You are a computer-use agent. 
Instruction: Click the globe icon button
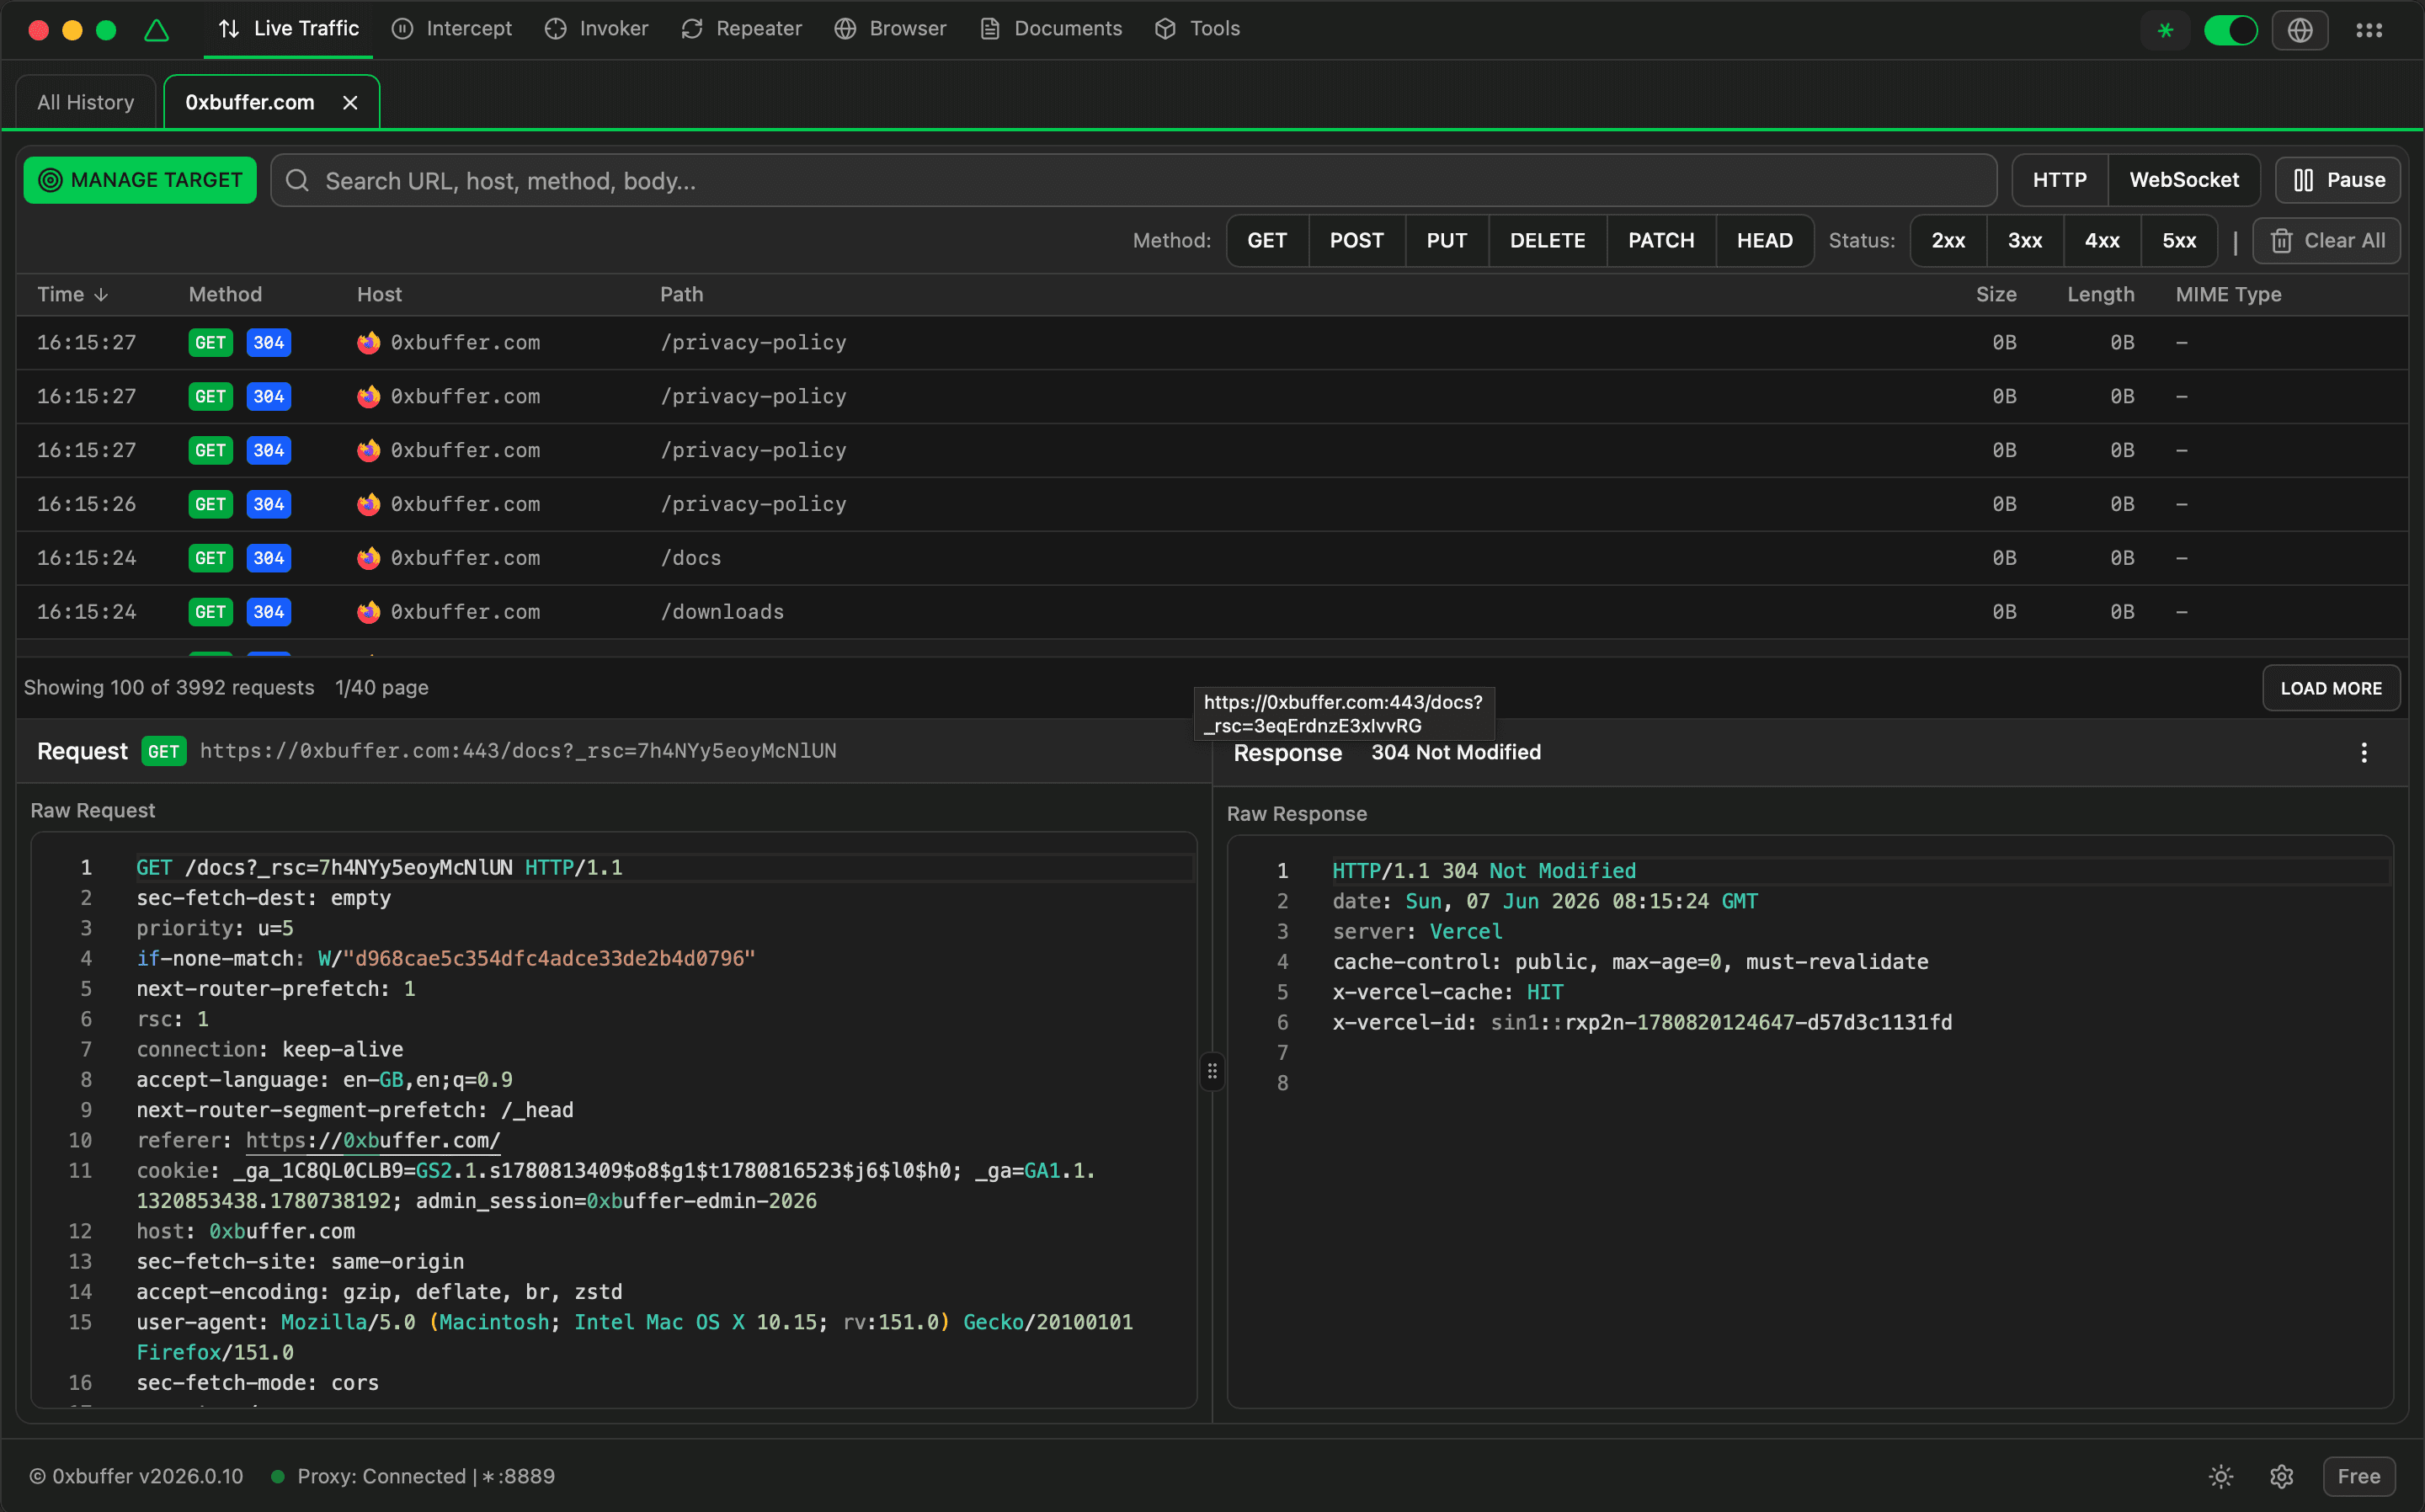(2300, 30)
